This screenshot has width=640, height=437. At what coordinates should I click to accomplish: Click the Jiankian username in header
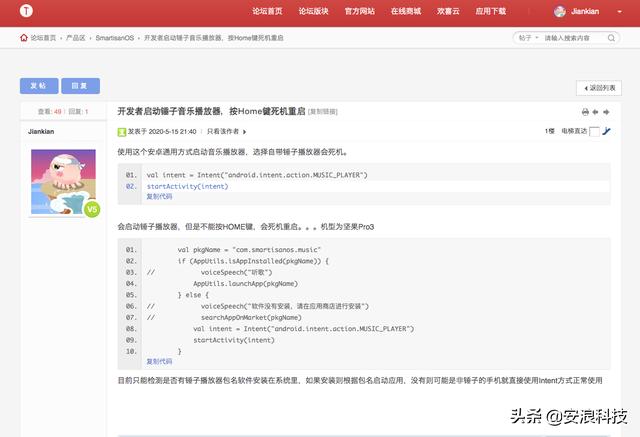coord(585,11)
